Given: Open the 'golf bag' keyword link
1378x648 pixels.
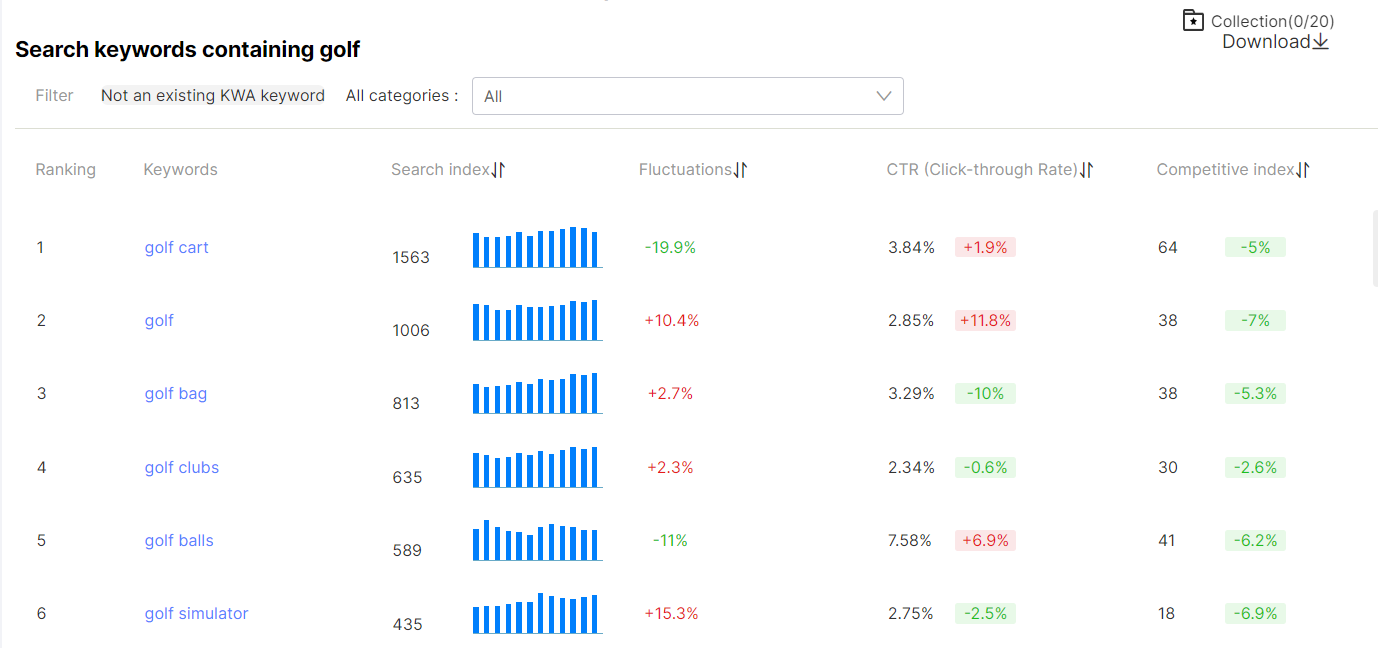Looking at the screenshot, I should [x=175, y=393].
